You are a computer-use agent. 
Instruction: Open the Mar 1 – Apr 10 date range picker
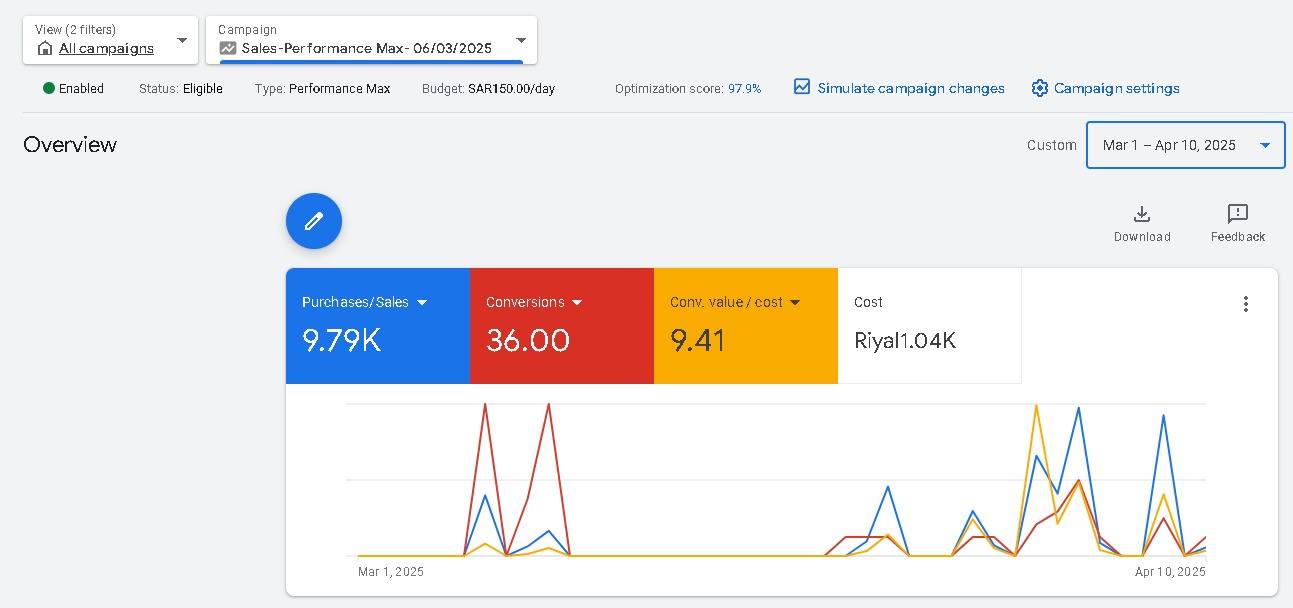[x=1185, y=145]
